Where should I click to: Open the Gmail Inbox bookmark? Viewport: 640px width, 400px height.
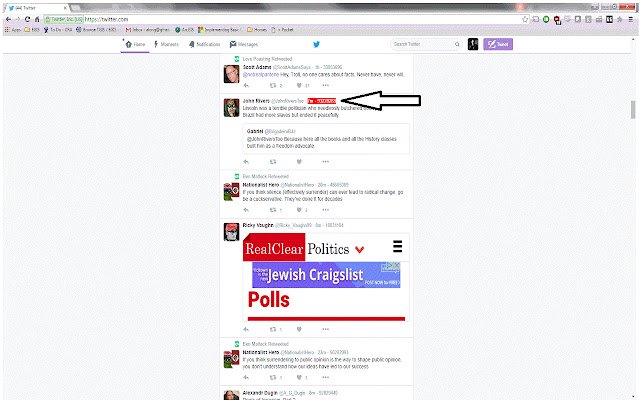click(x=147, y=30)
